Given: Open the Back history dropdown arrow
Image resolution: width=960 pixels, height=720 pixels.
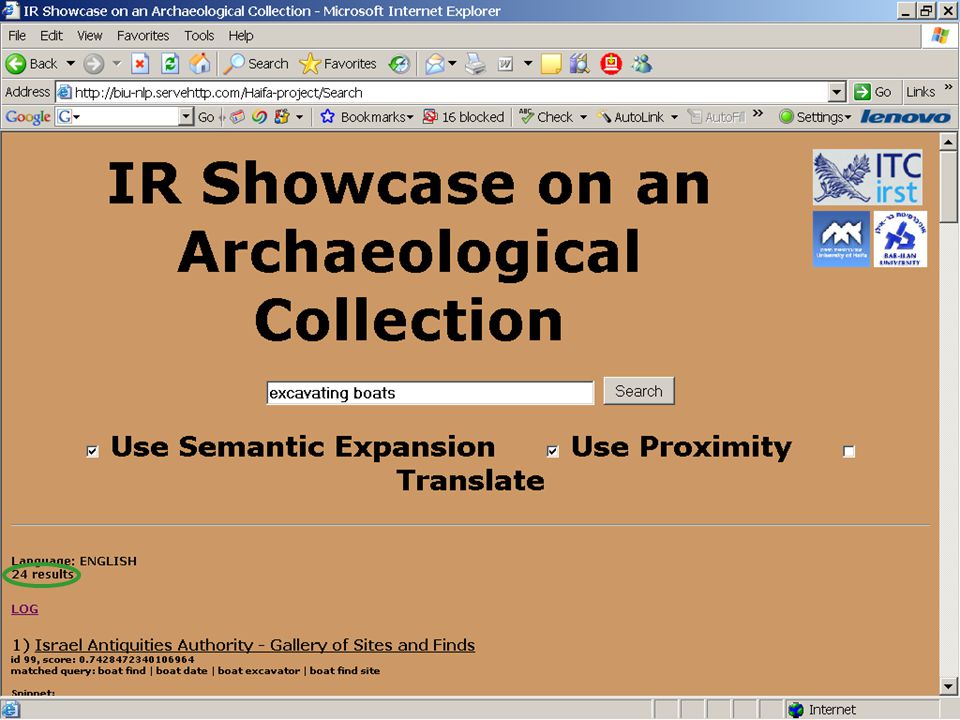Looking at the screenshot, I should coord(70,64).
